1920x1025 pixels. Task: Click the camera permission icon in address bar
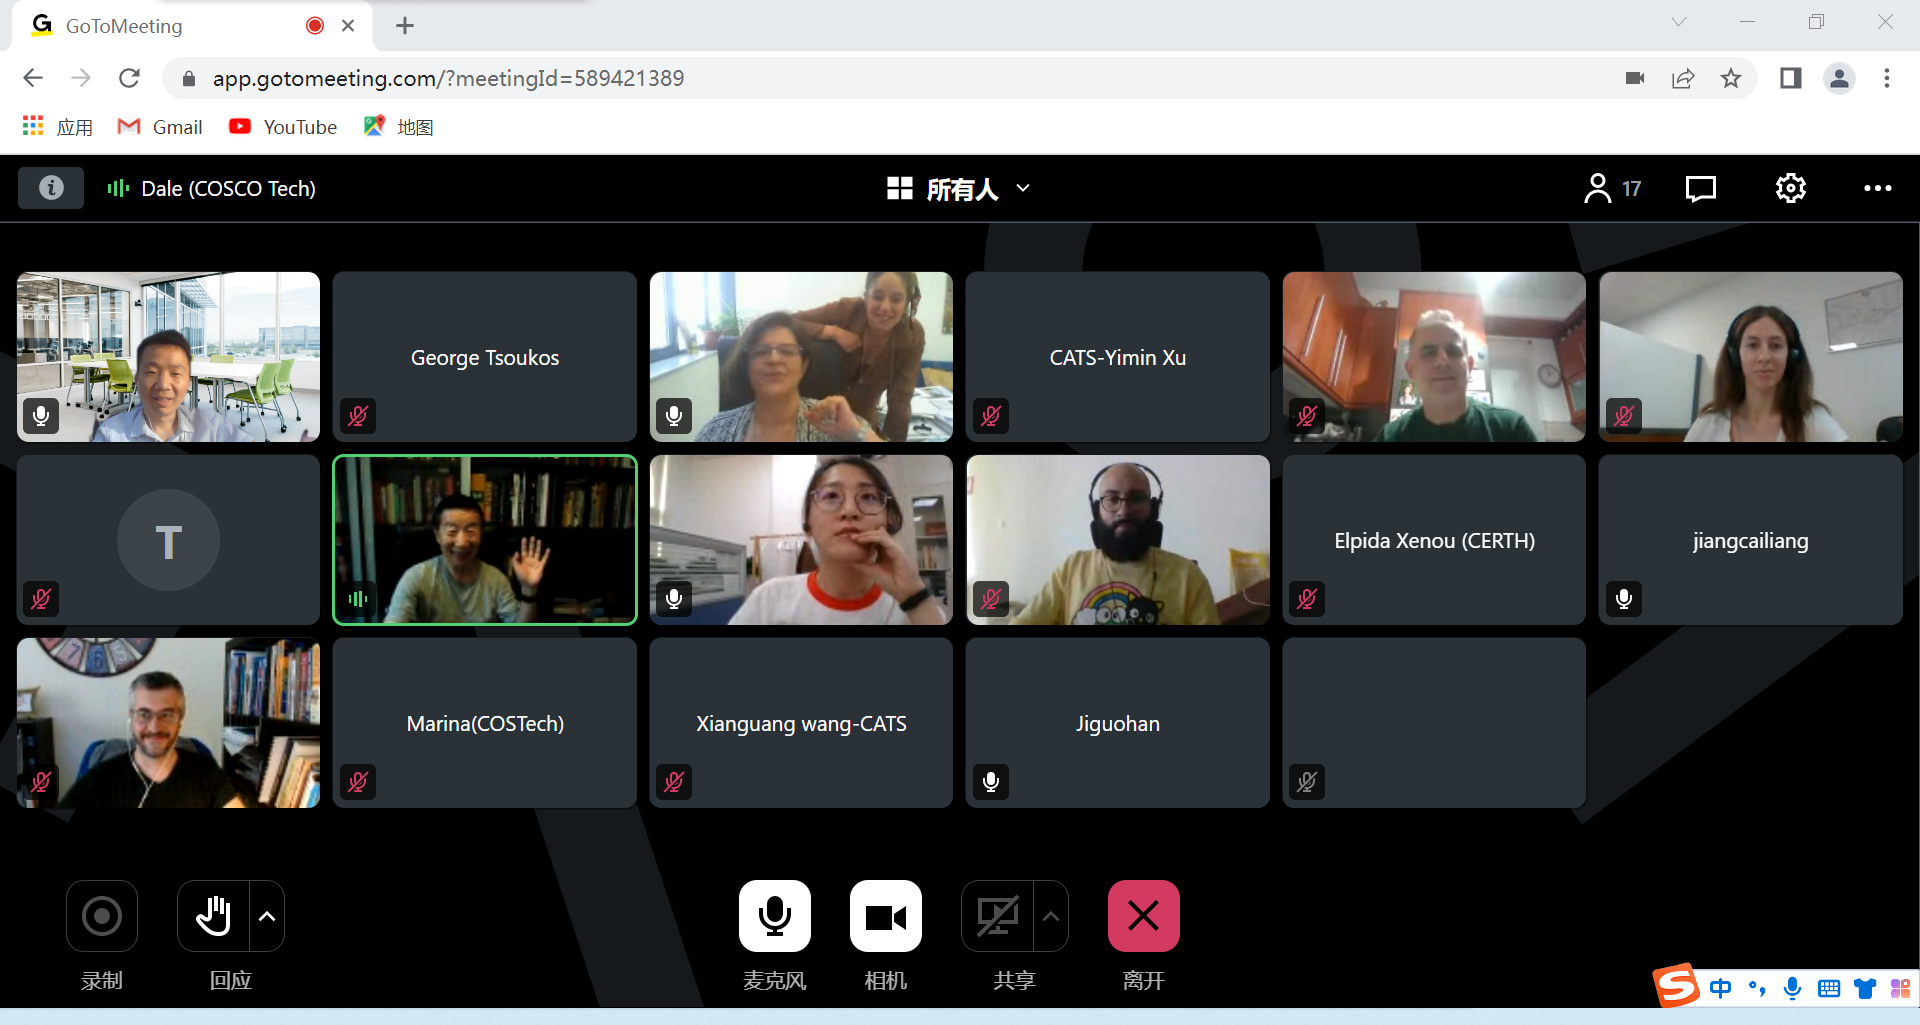click(1635, 78)
